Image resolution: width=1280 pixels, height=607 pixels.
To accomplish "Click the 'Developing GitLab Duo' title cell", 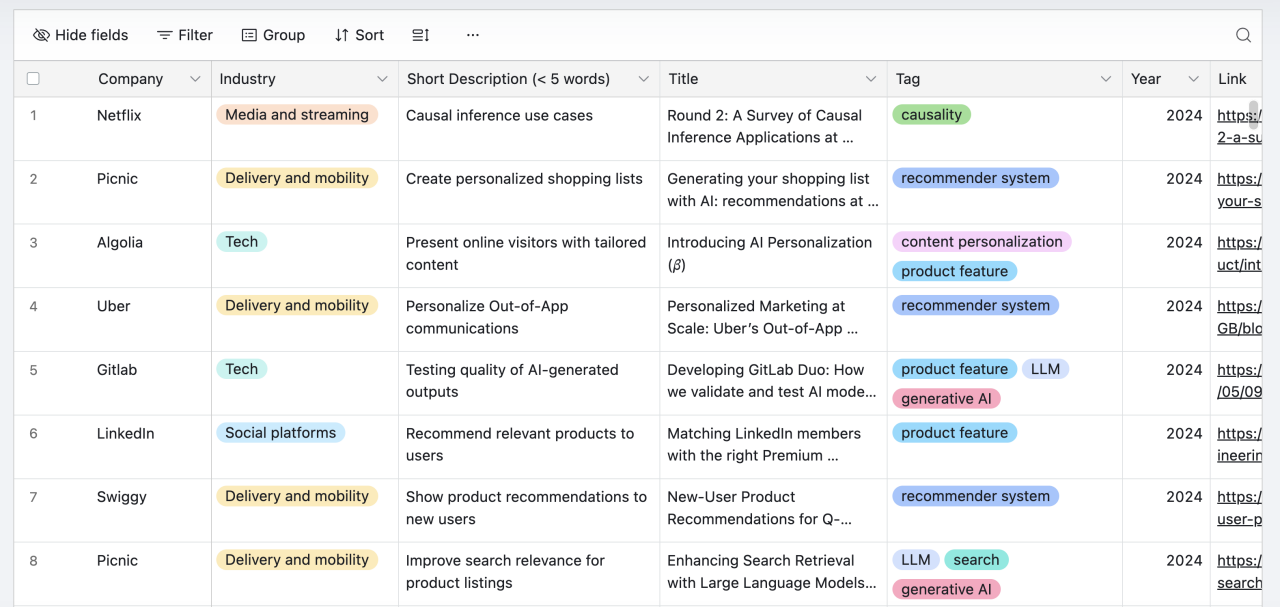I will click(x=772, y=381).
